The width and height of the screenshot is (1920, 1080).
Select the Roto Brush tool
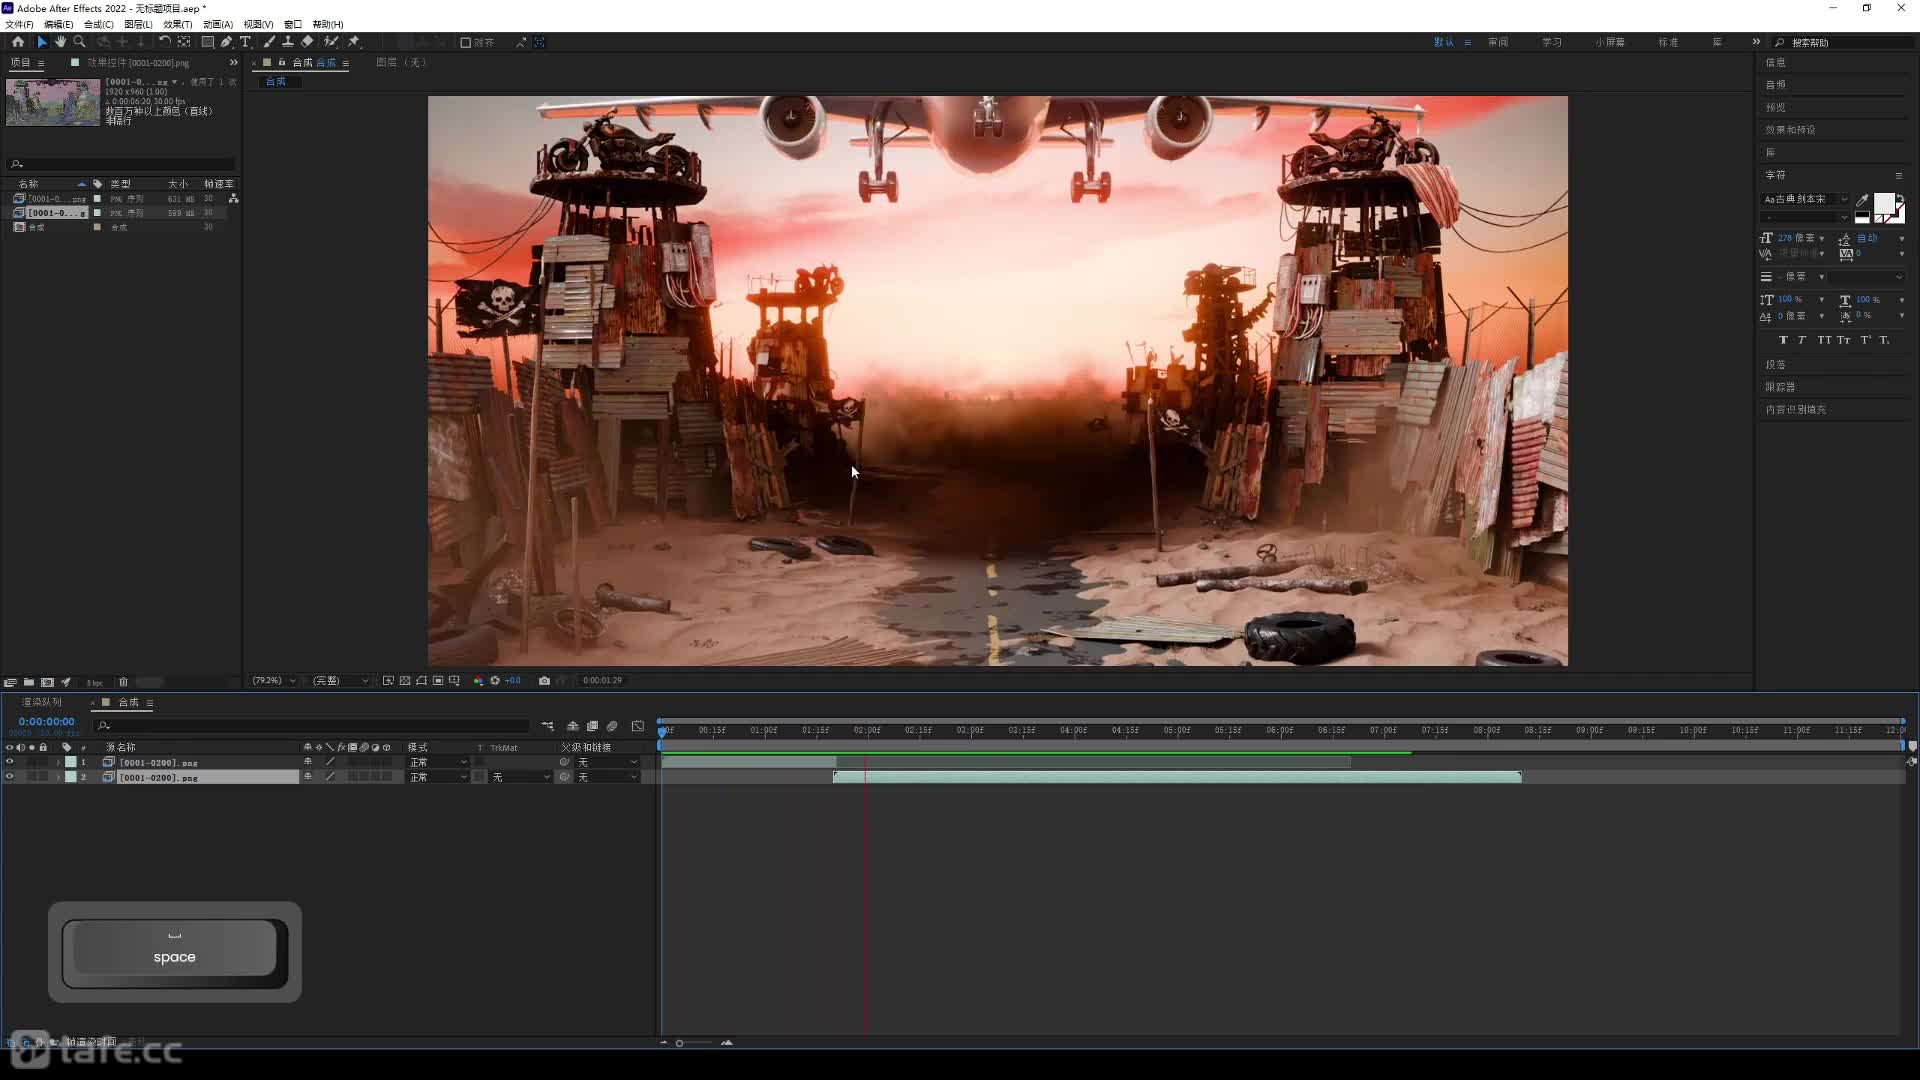coord(331,42)
